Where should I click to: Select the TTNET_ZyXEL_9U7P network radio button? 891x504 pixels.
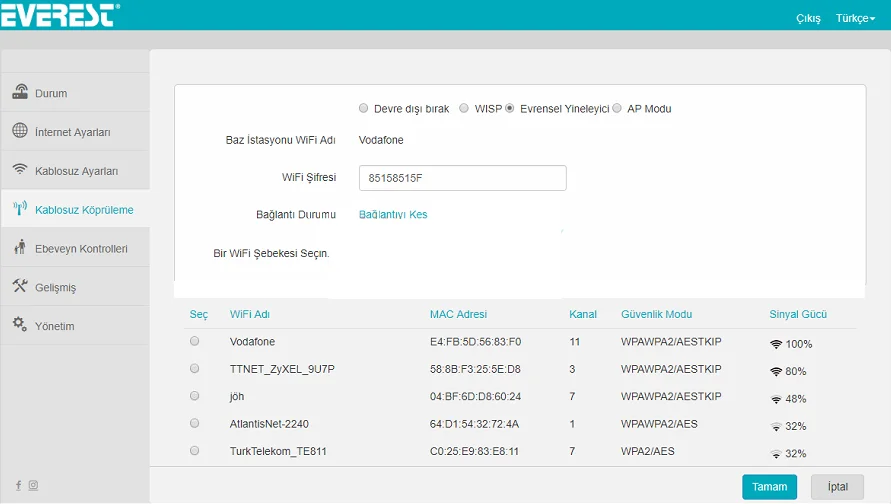[194, 369]
